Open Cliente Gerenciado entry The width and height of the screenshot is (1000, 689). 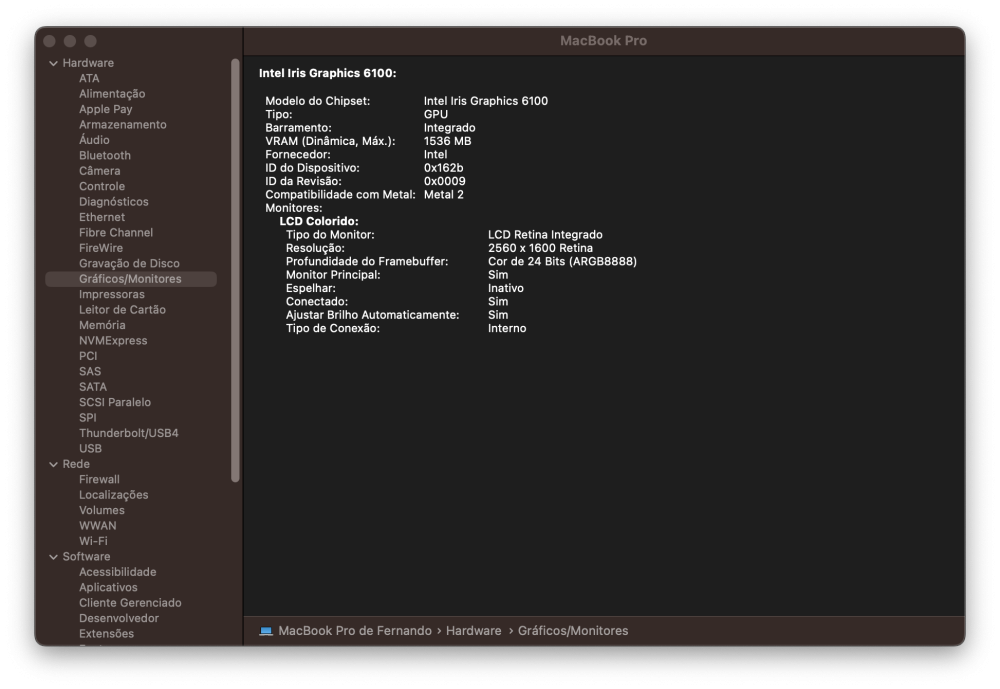tap(131, 603)
